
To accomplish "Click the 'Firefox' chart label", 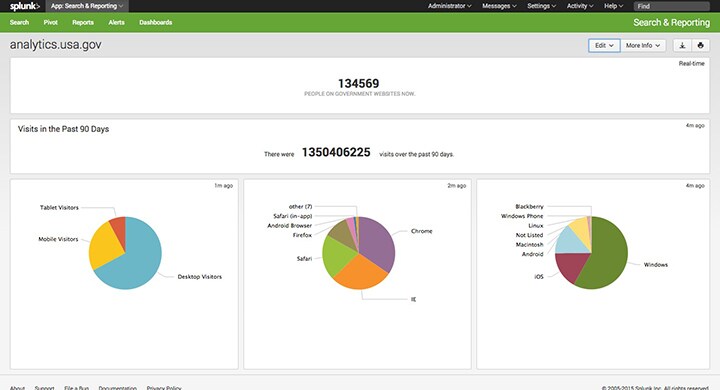I will point(302,235).
